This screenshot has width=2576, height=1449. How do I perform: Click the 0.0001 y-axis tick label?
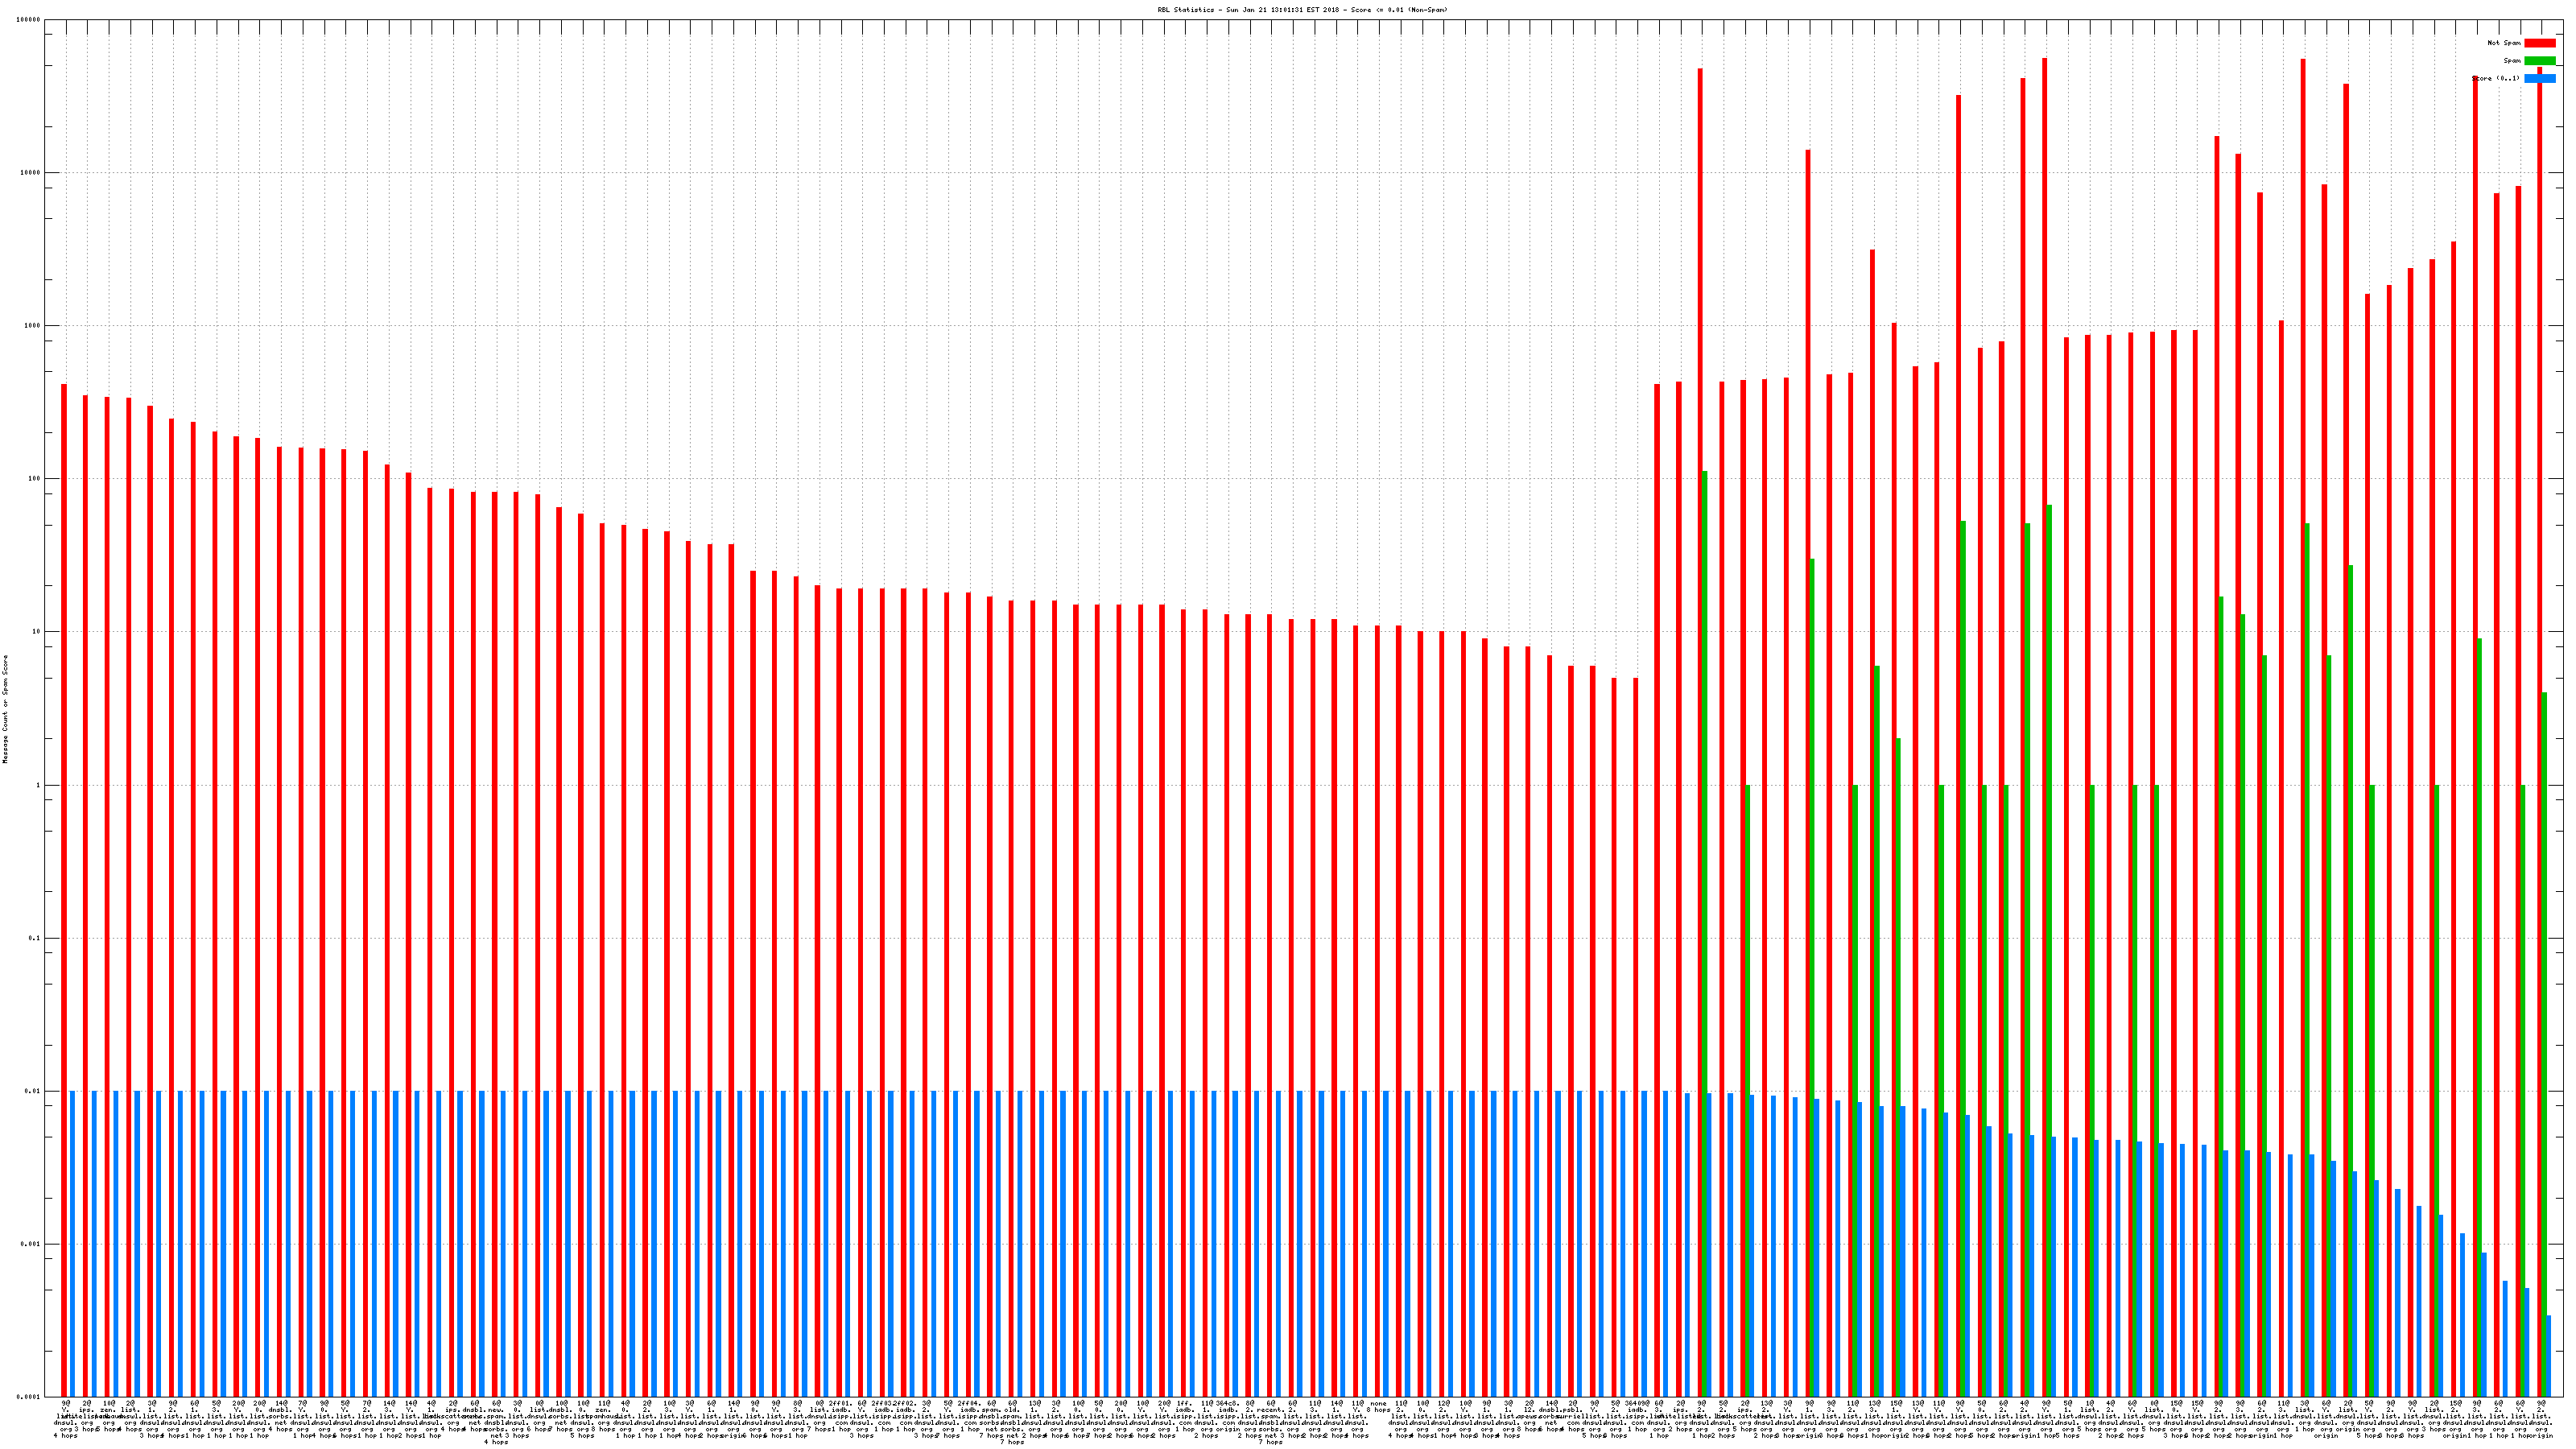[29, 1397]
